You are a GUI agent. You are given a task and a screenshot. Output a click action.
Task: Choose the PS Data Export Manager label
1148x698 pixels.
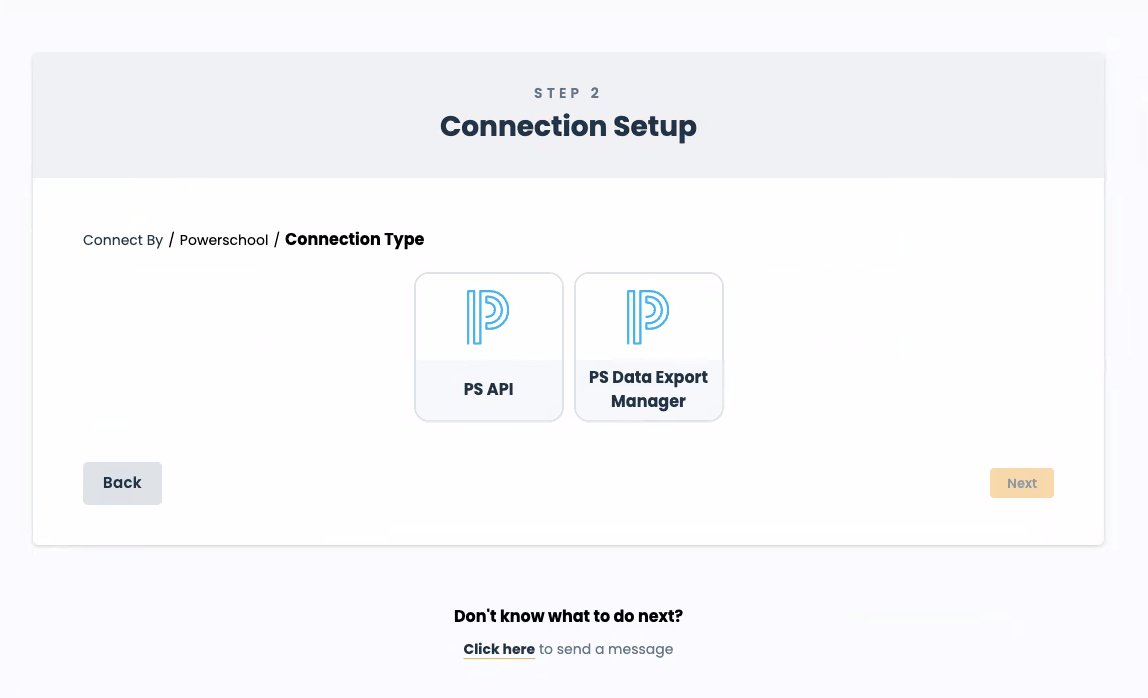point(649,389)
